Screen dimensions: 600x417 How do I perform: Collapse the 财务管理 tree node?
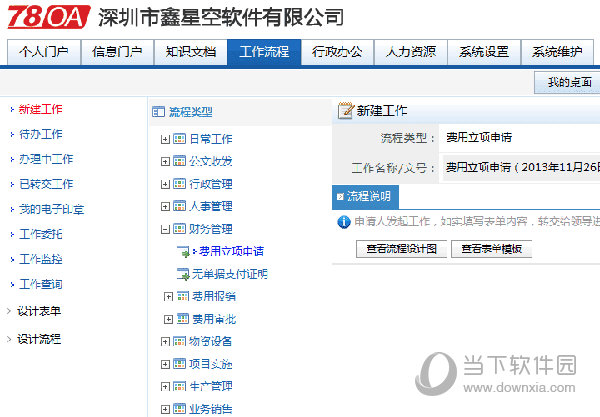(x=165, y=229)
